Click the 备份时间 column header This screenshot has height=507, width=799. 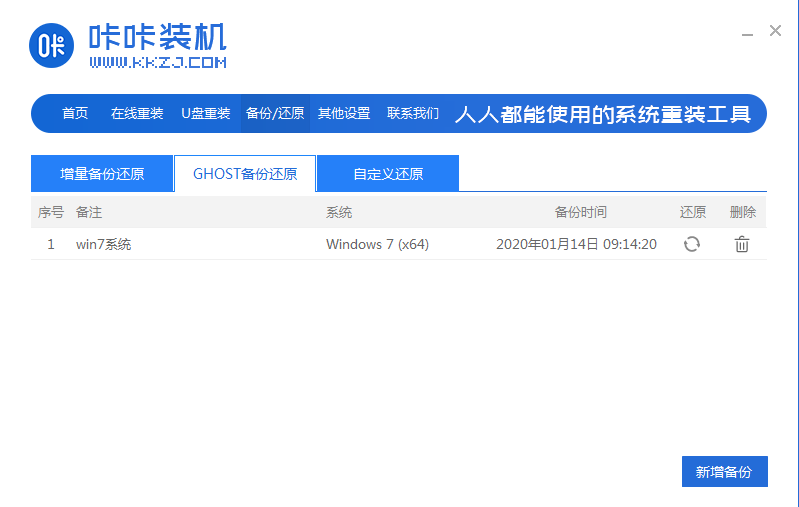click(x=580, y=212)
